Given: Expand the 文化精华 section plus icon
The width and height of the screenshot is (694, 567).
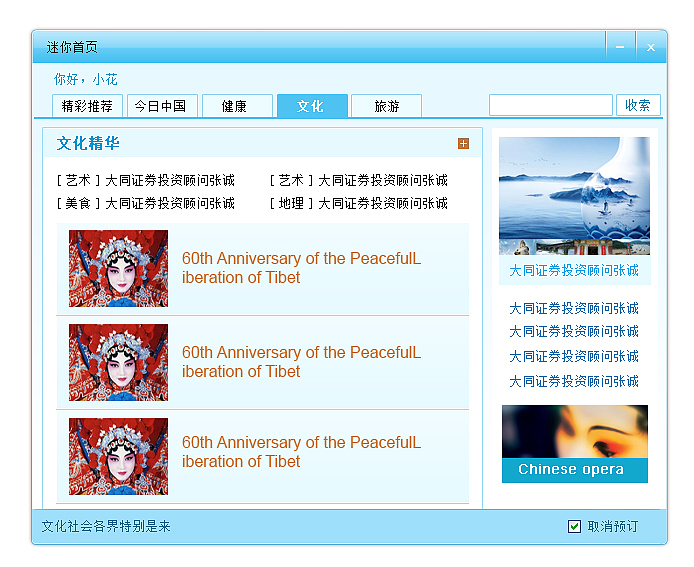Looking at the screenshot, I should tap(463, 143).
